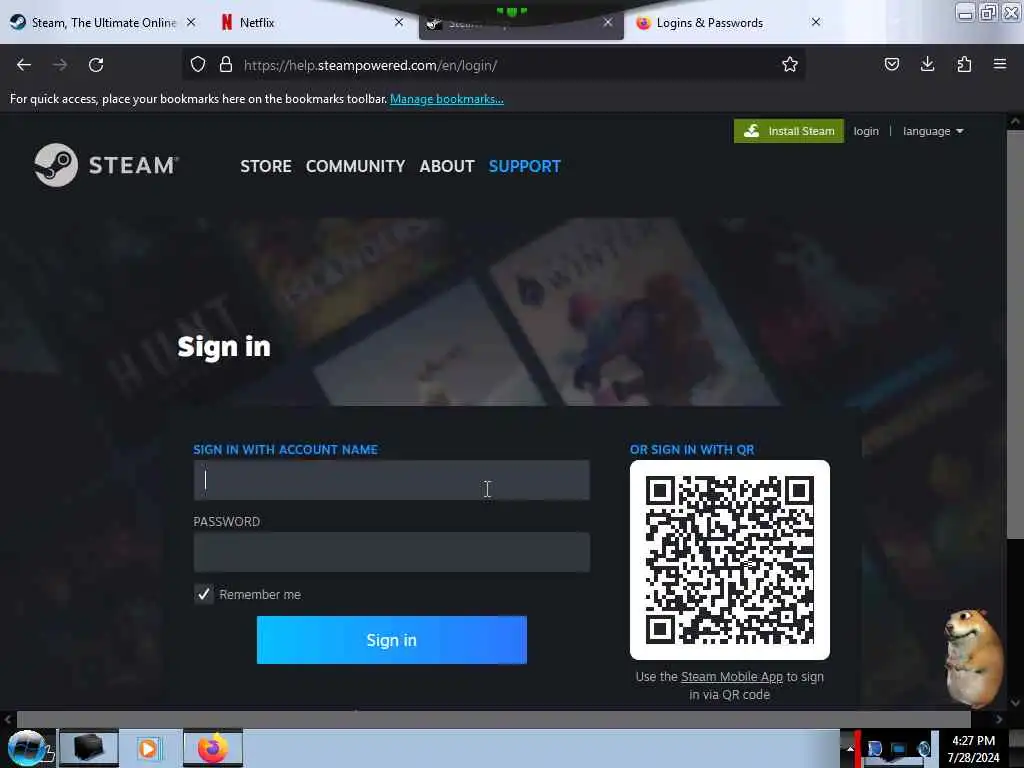Go back to the previous page

click(x=24, y=65)
